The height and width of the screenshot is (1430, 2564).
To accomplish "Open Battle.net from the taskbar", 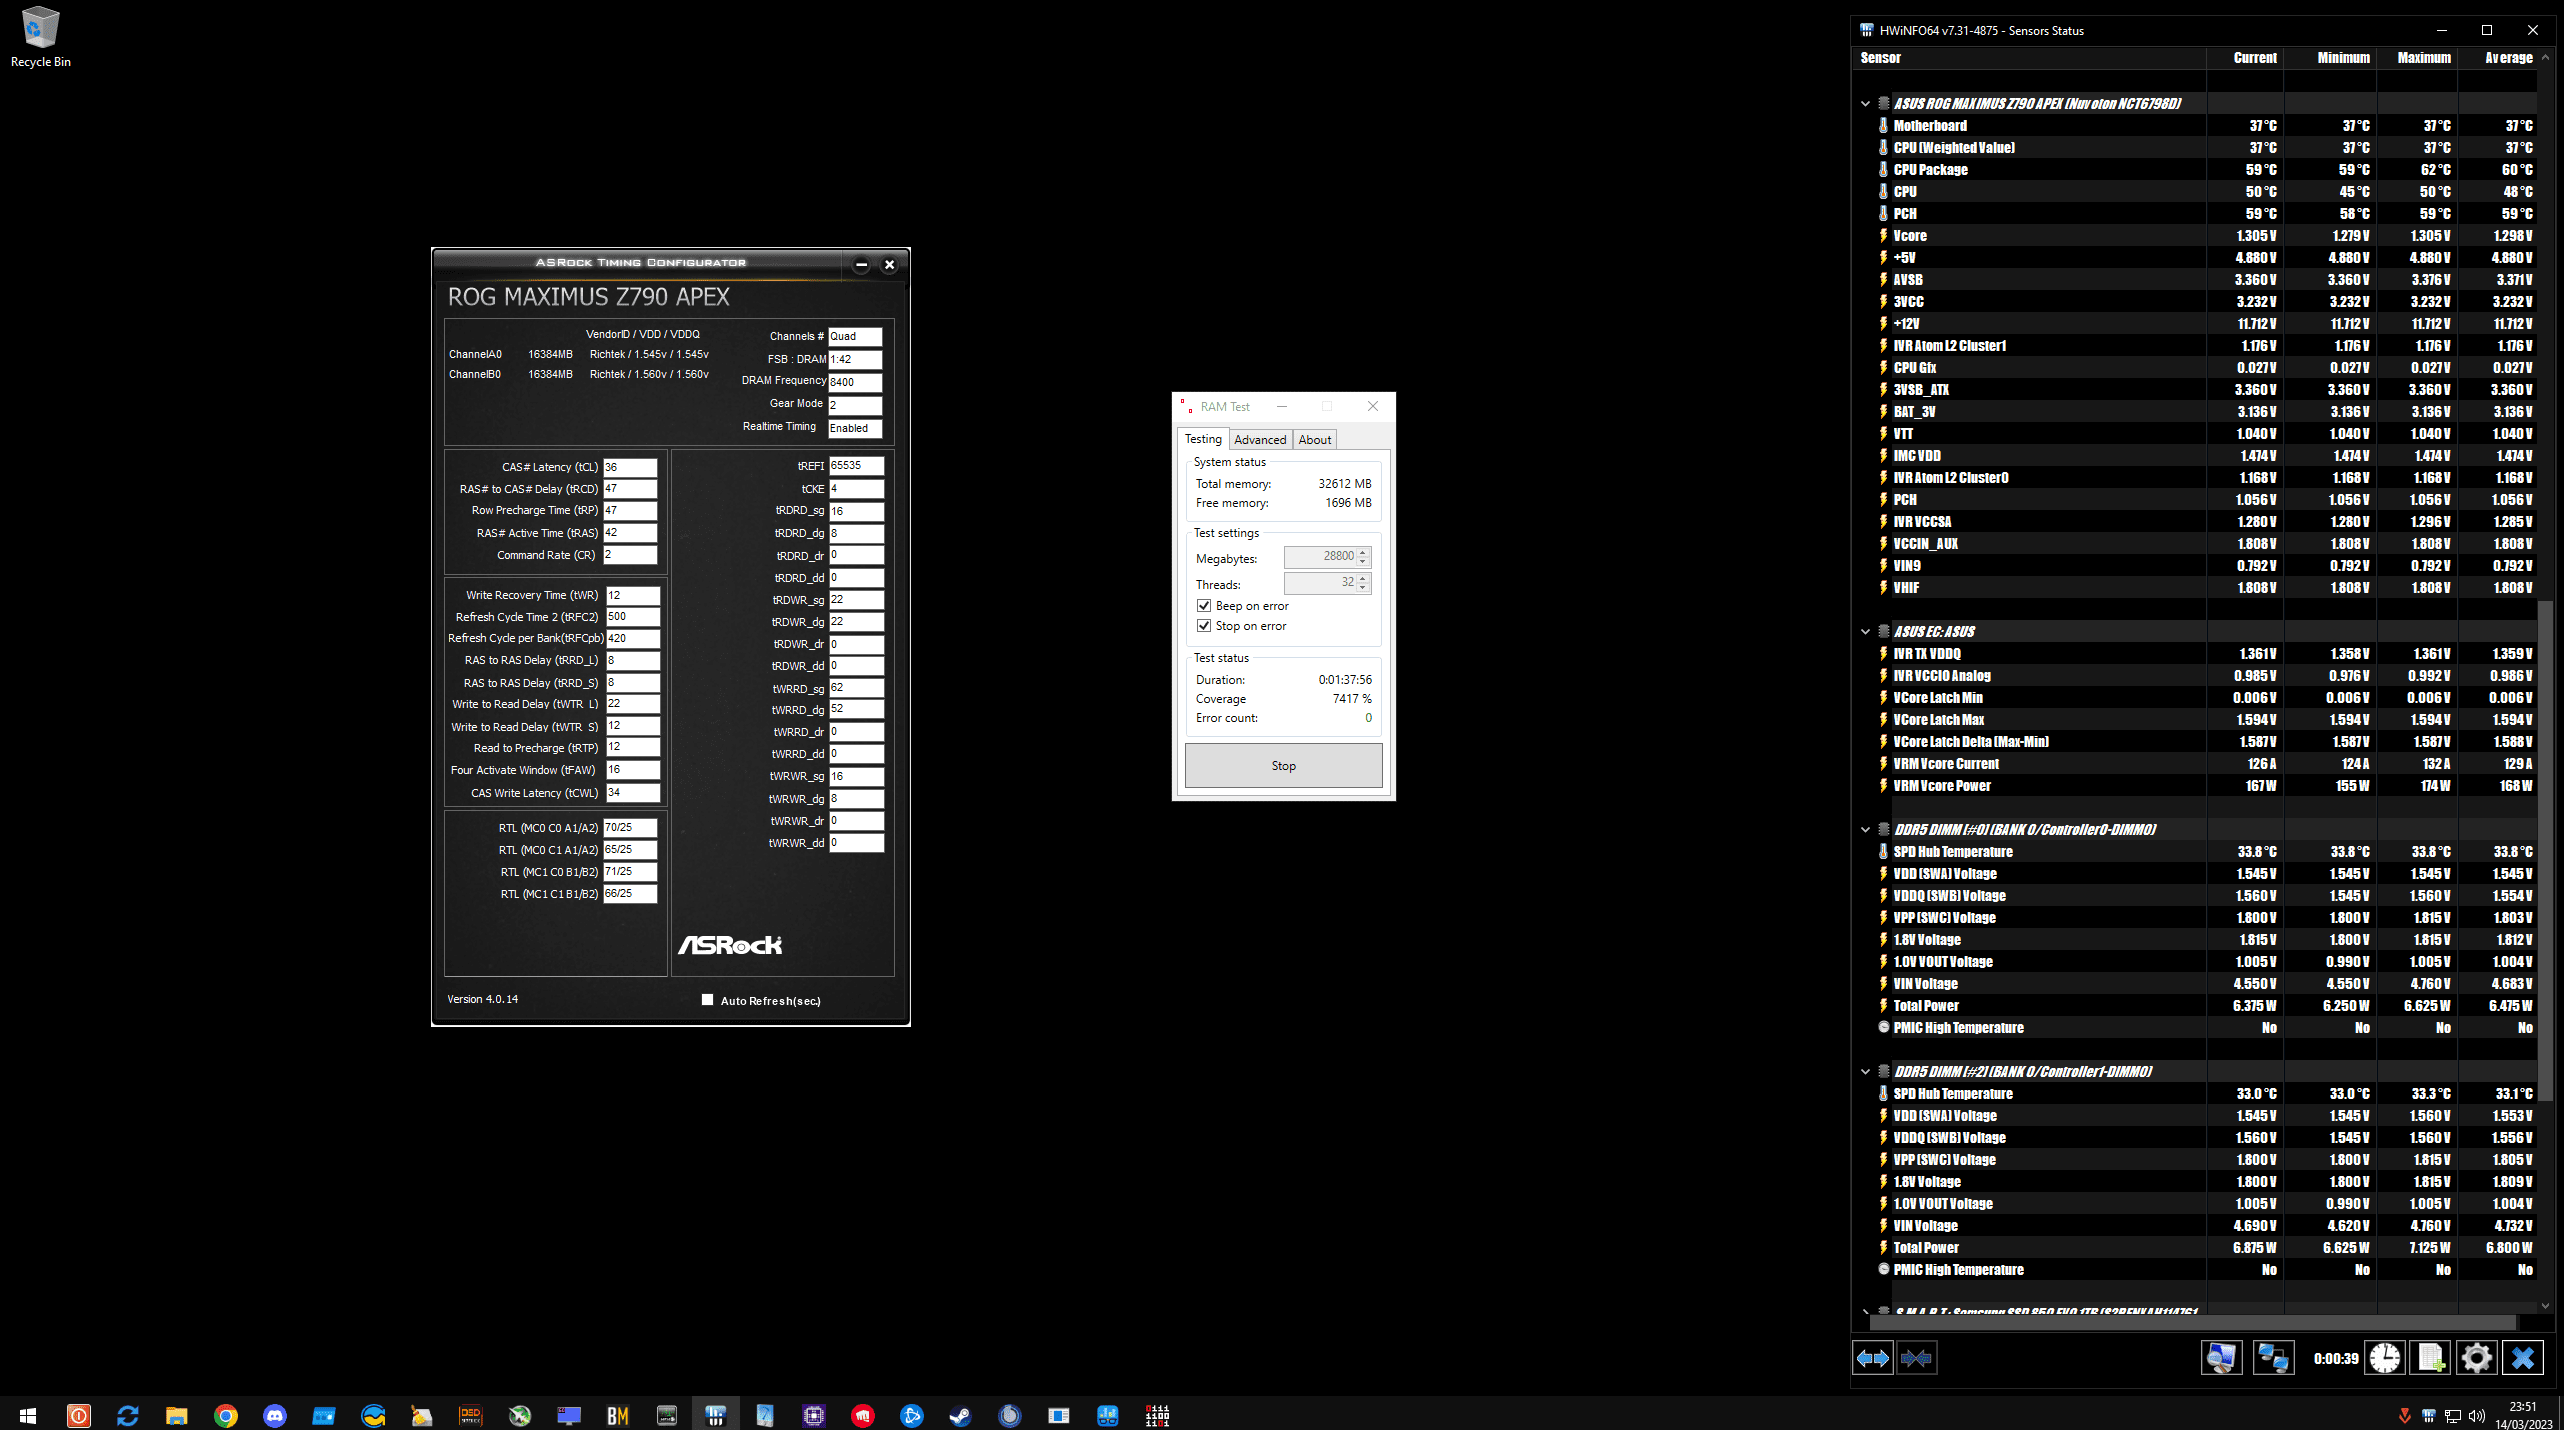I will (912, 1415).
